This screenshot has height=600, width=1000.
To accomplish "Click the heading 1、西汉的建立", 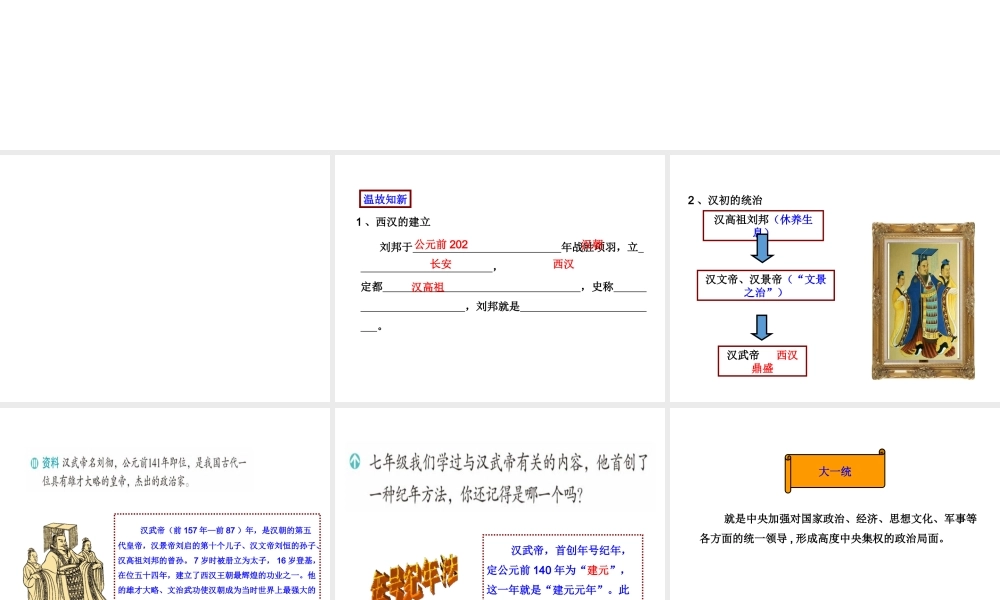I will pyautogui.click(x=393, y=222).
